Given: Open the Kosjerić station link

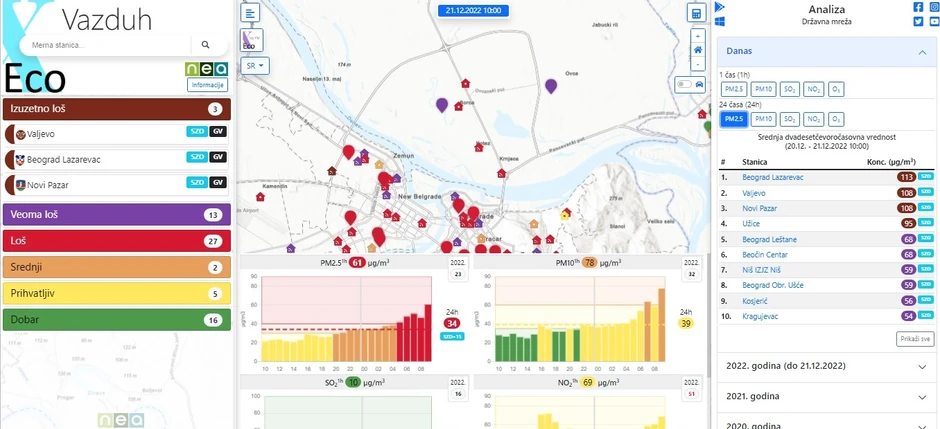Looking at the screenshot, I should click(755, 301).
